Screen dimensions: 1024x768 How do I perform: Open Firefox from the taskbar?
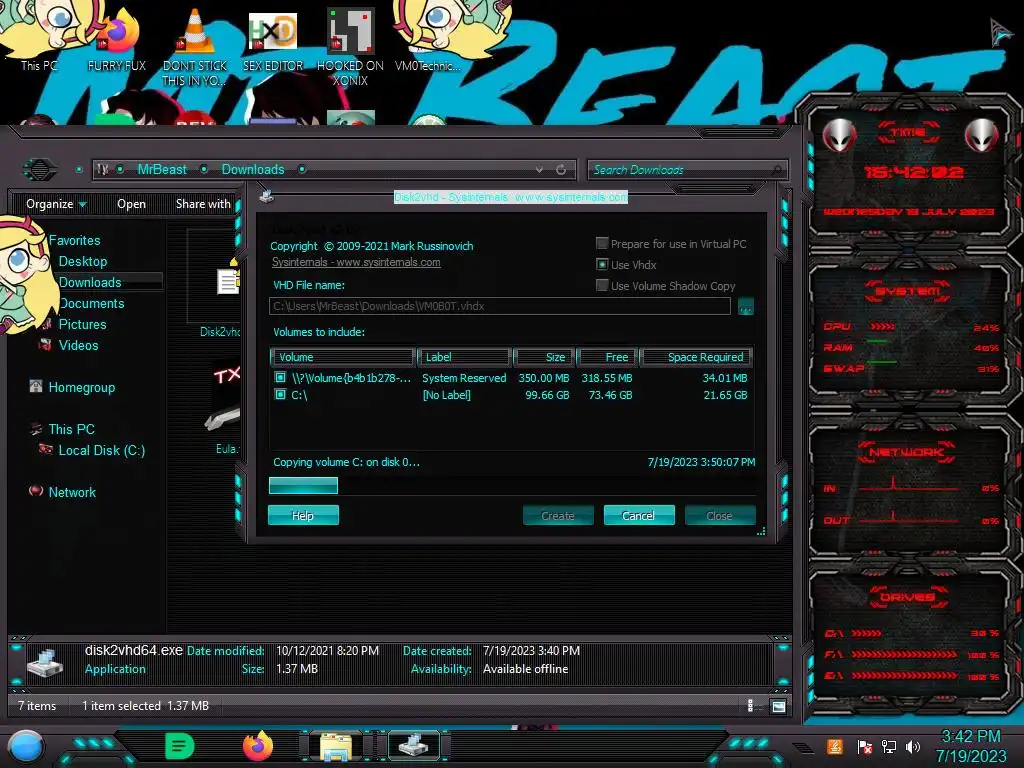pyautogui.click(x=258, y=746)
